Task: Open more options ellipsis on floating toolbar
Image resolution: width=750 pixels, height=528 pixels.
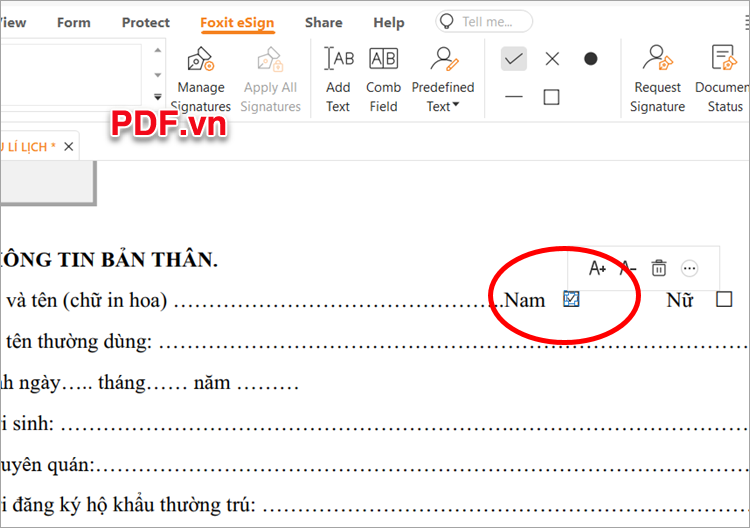Action: coord(689,268)
